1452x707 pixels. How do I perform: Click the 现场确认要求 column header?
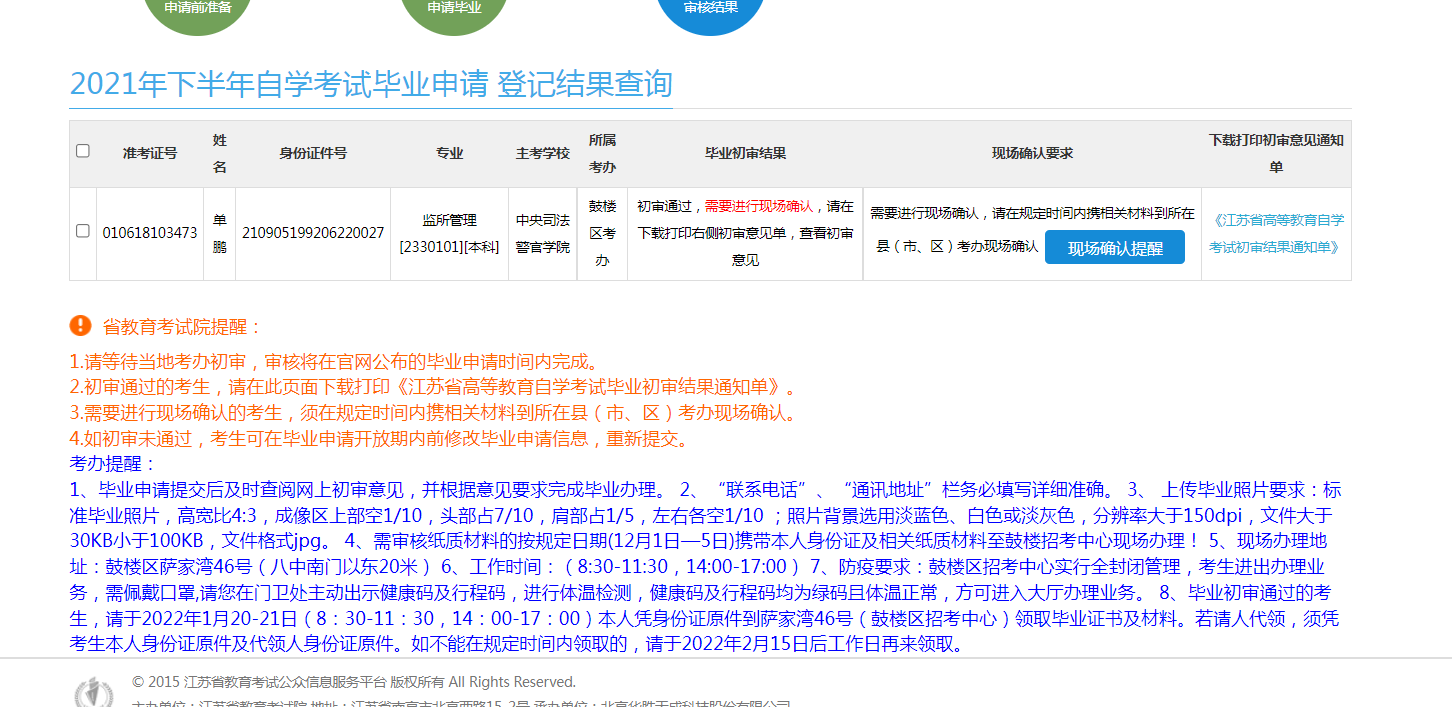coord(1032,153)
